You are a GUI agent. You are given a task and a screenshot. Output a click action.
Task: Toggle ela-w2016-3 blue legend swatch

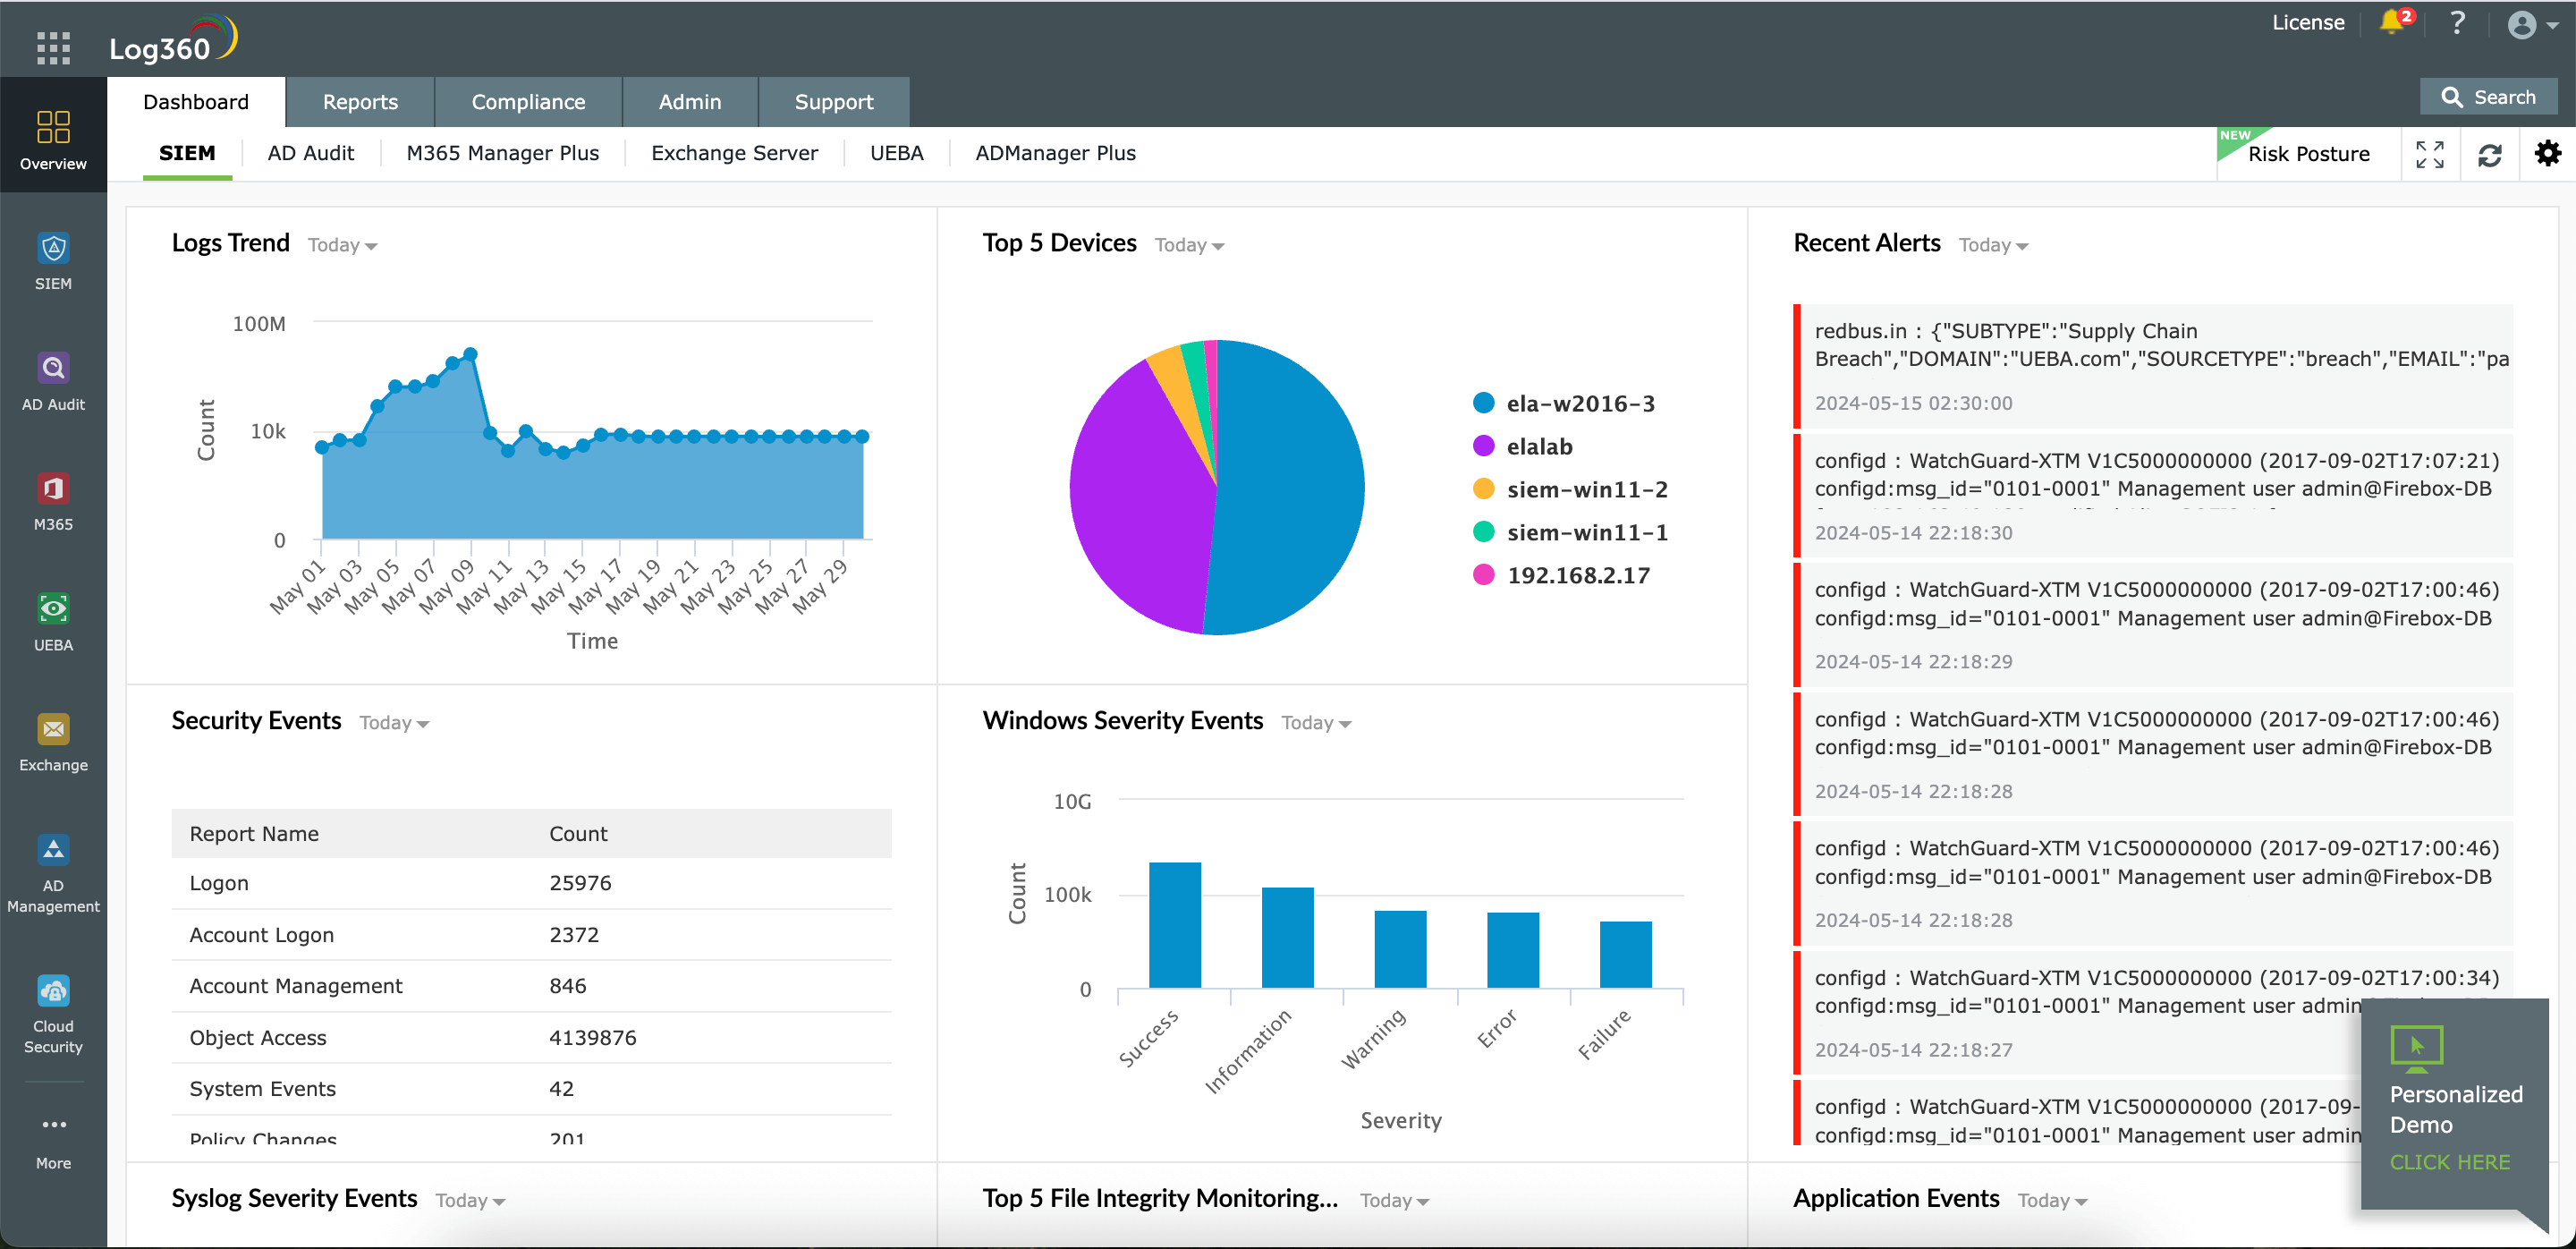pyautogui.click(x=1483, y=403)
